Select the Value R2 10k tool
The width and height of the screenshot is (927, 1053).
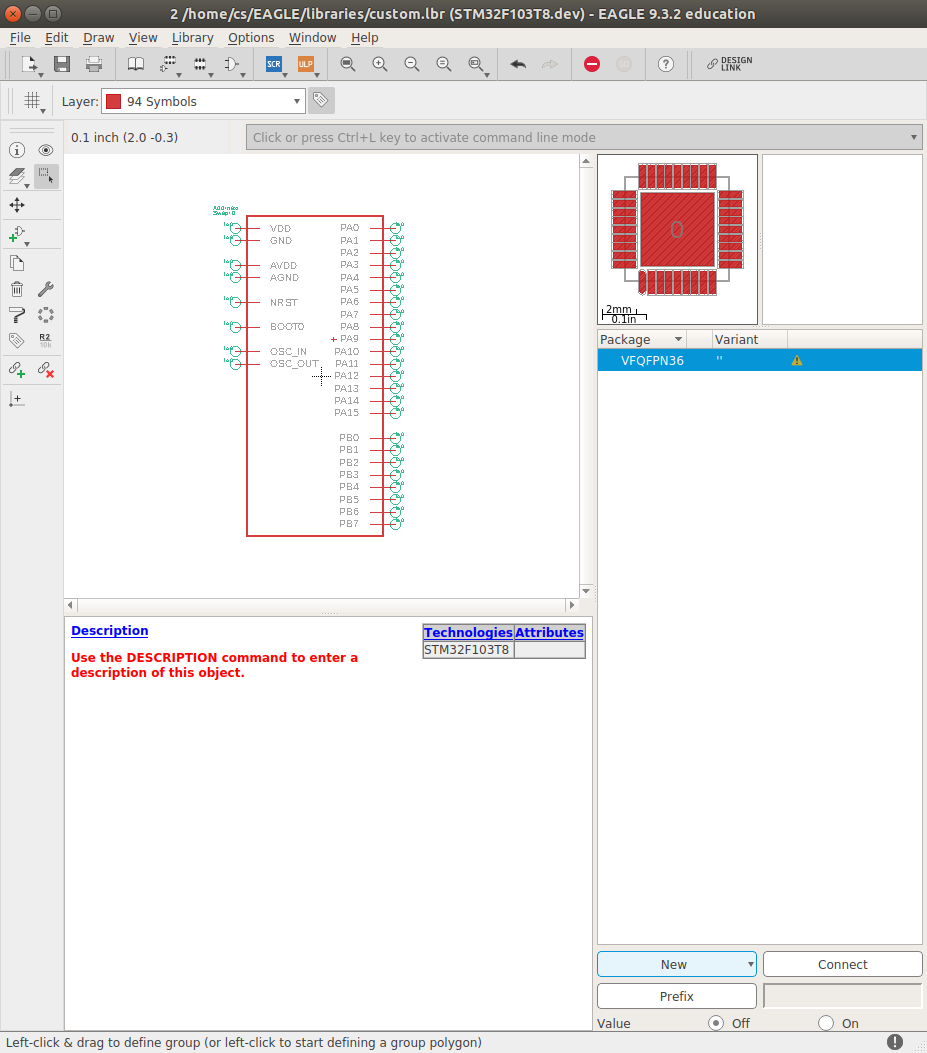click(x=46, y=340)
